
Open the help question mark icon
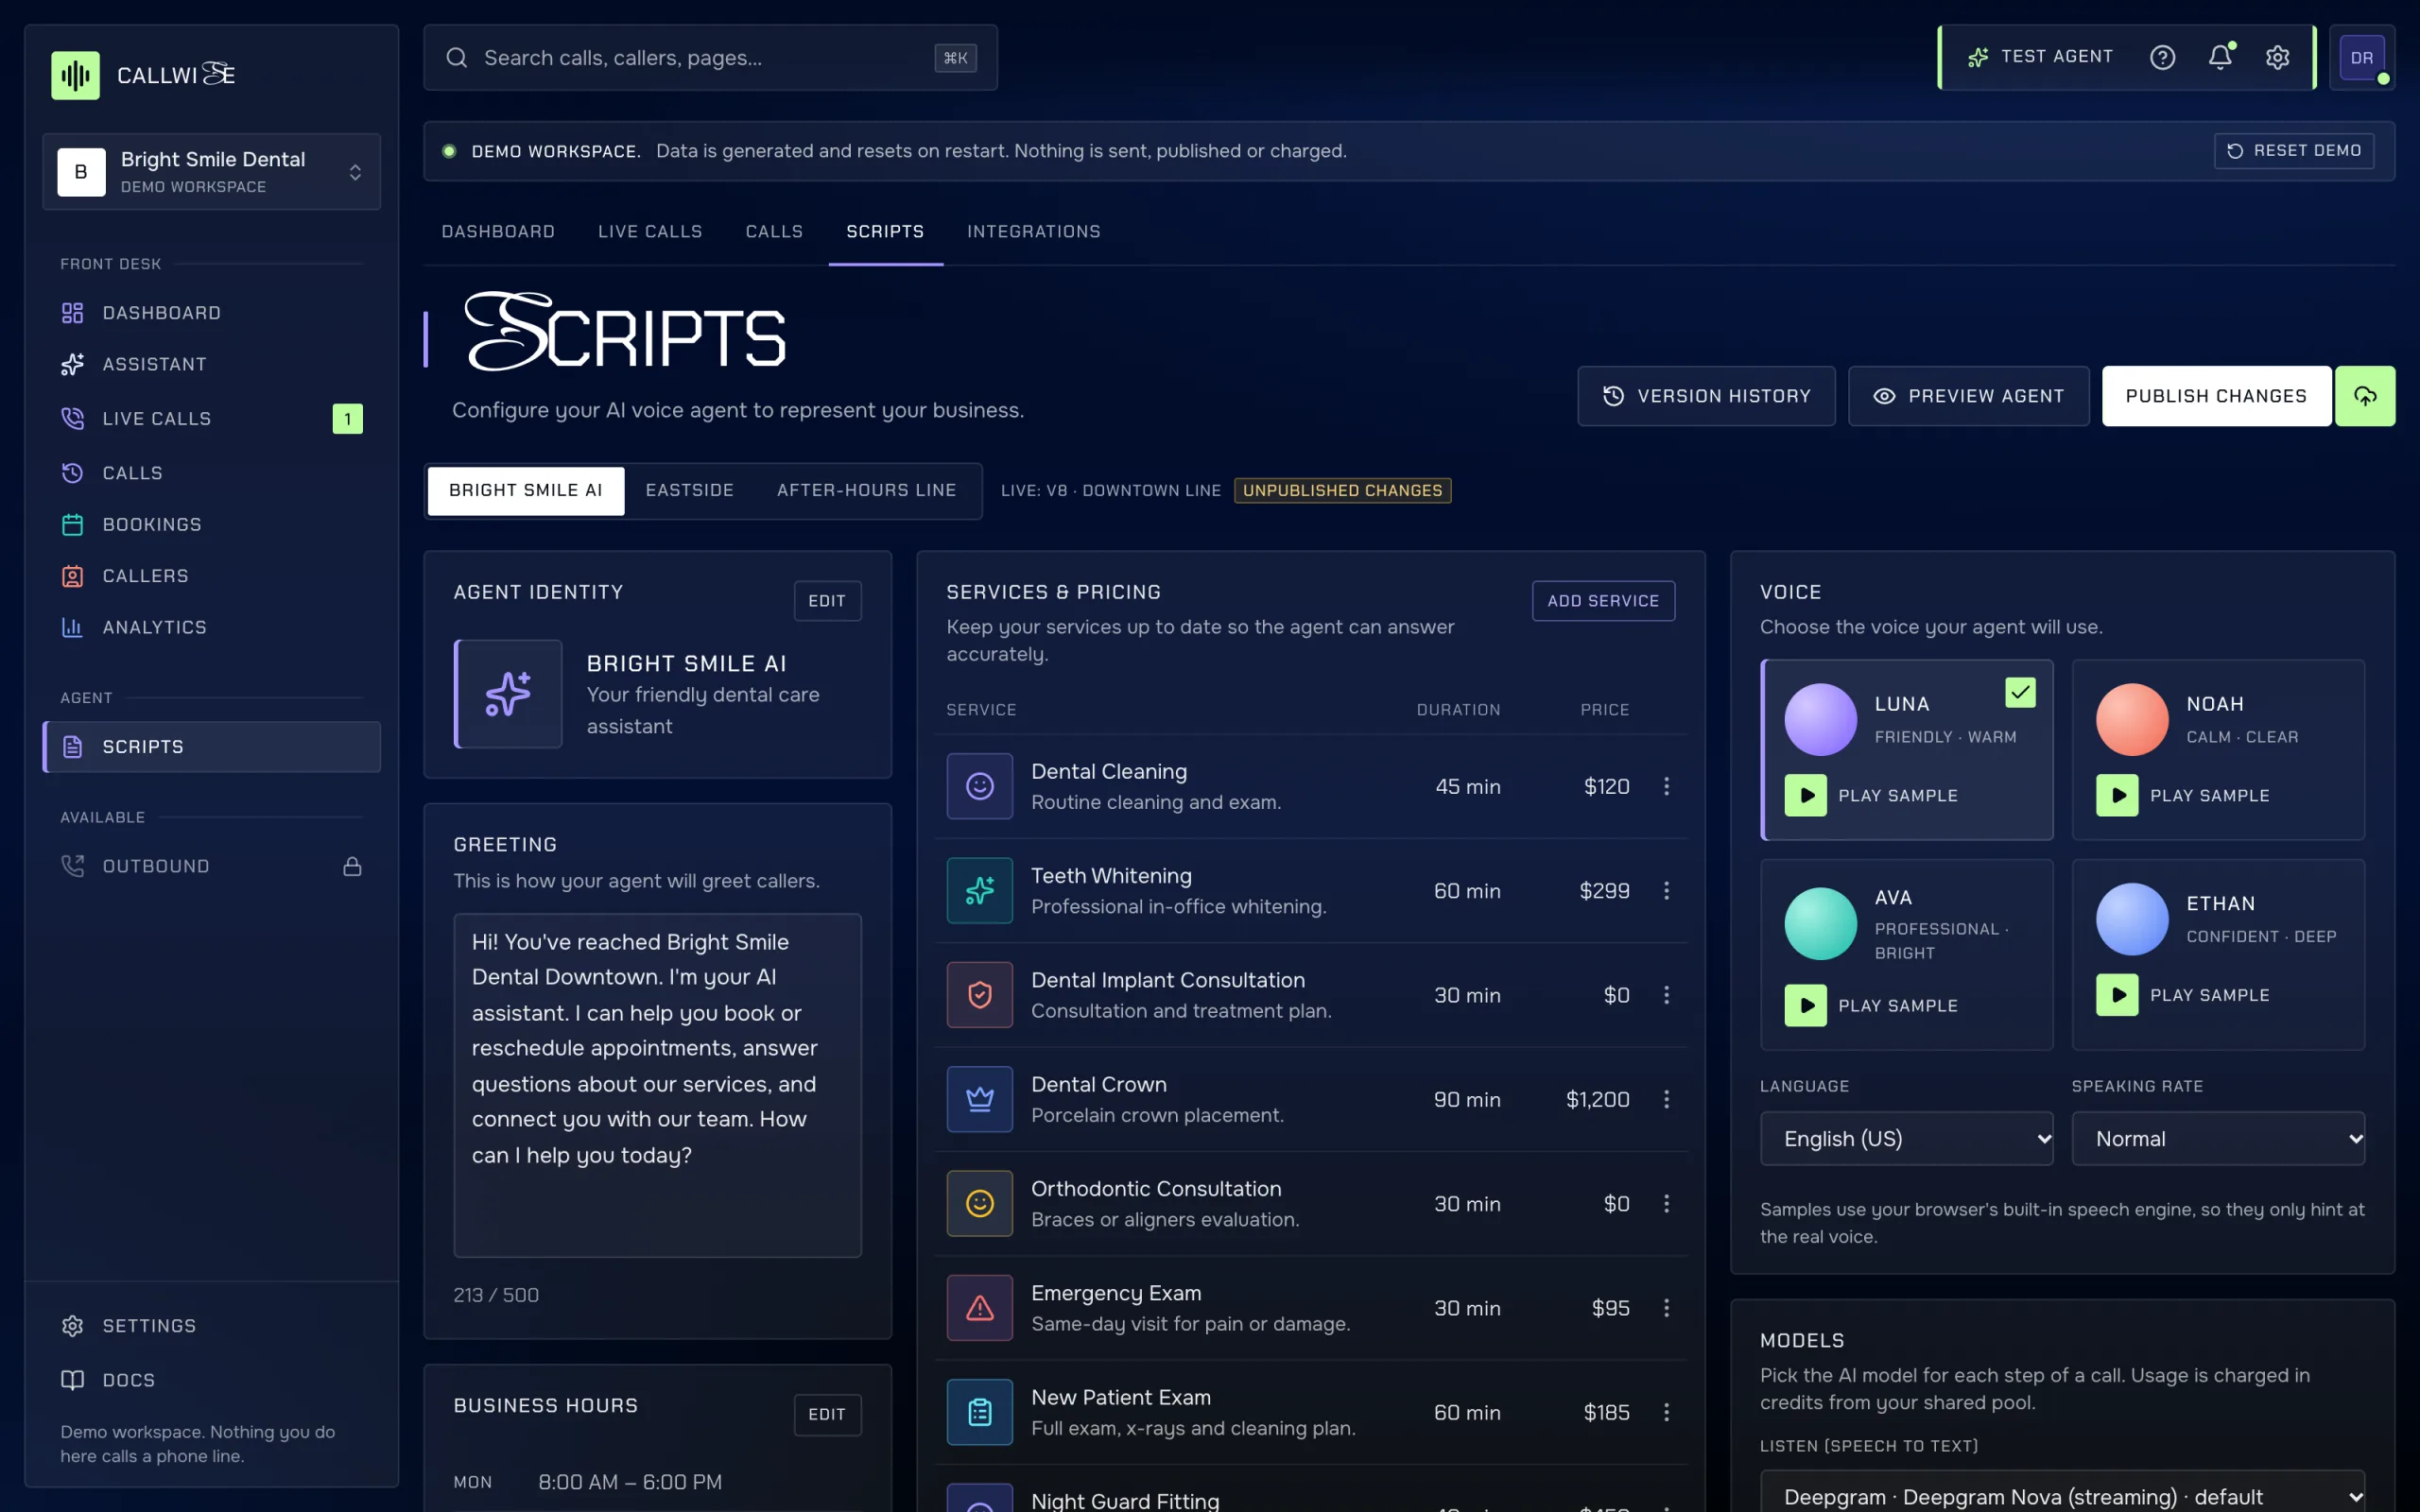(2162, 57)
